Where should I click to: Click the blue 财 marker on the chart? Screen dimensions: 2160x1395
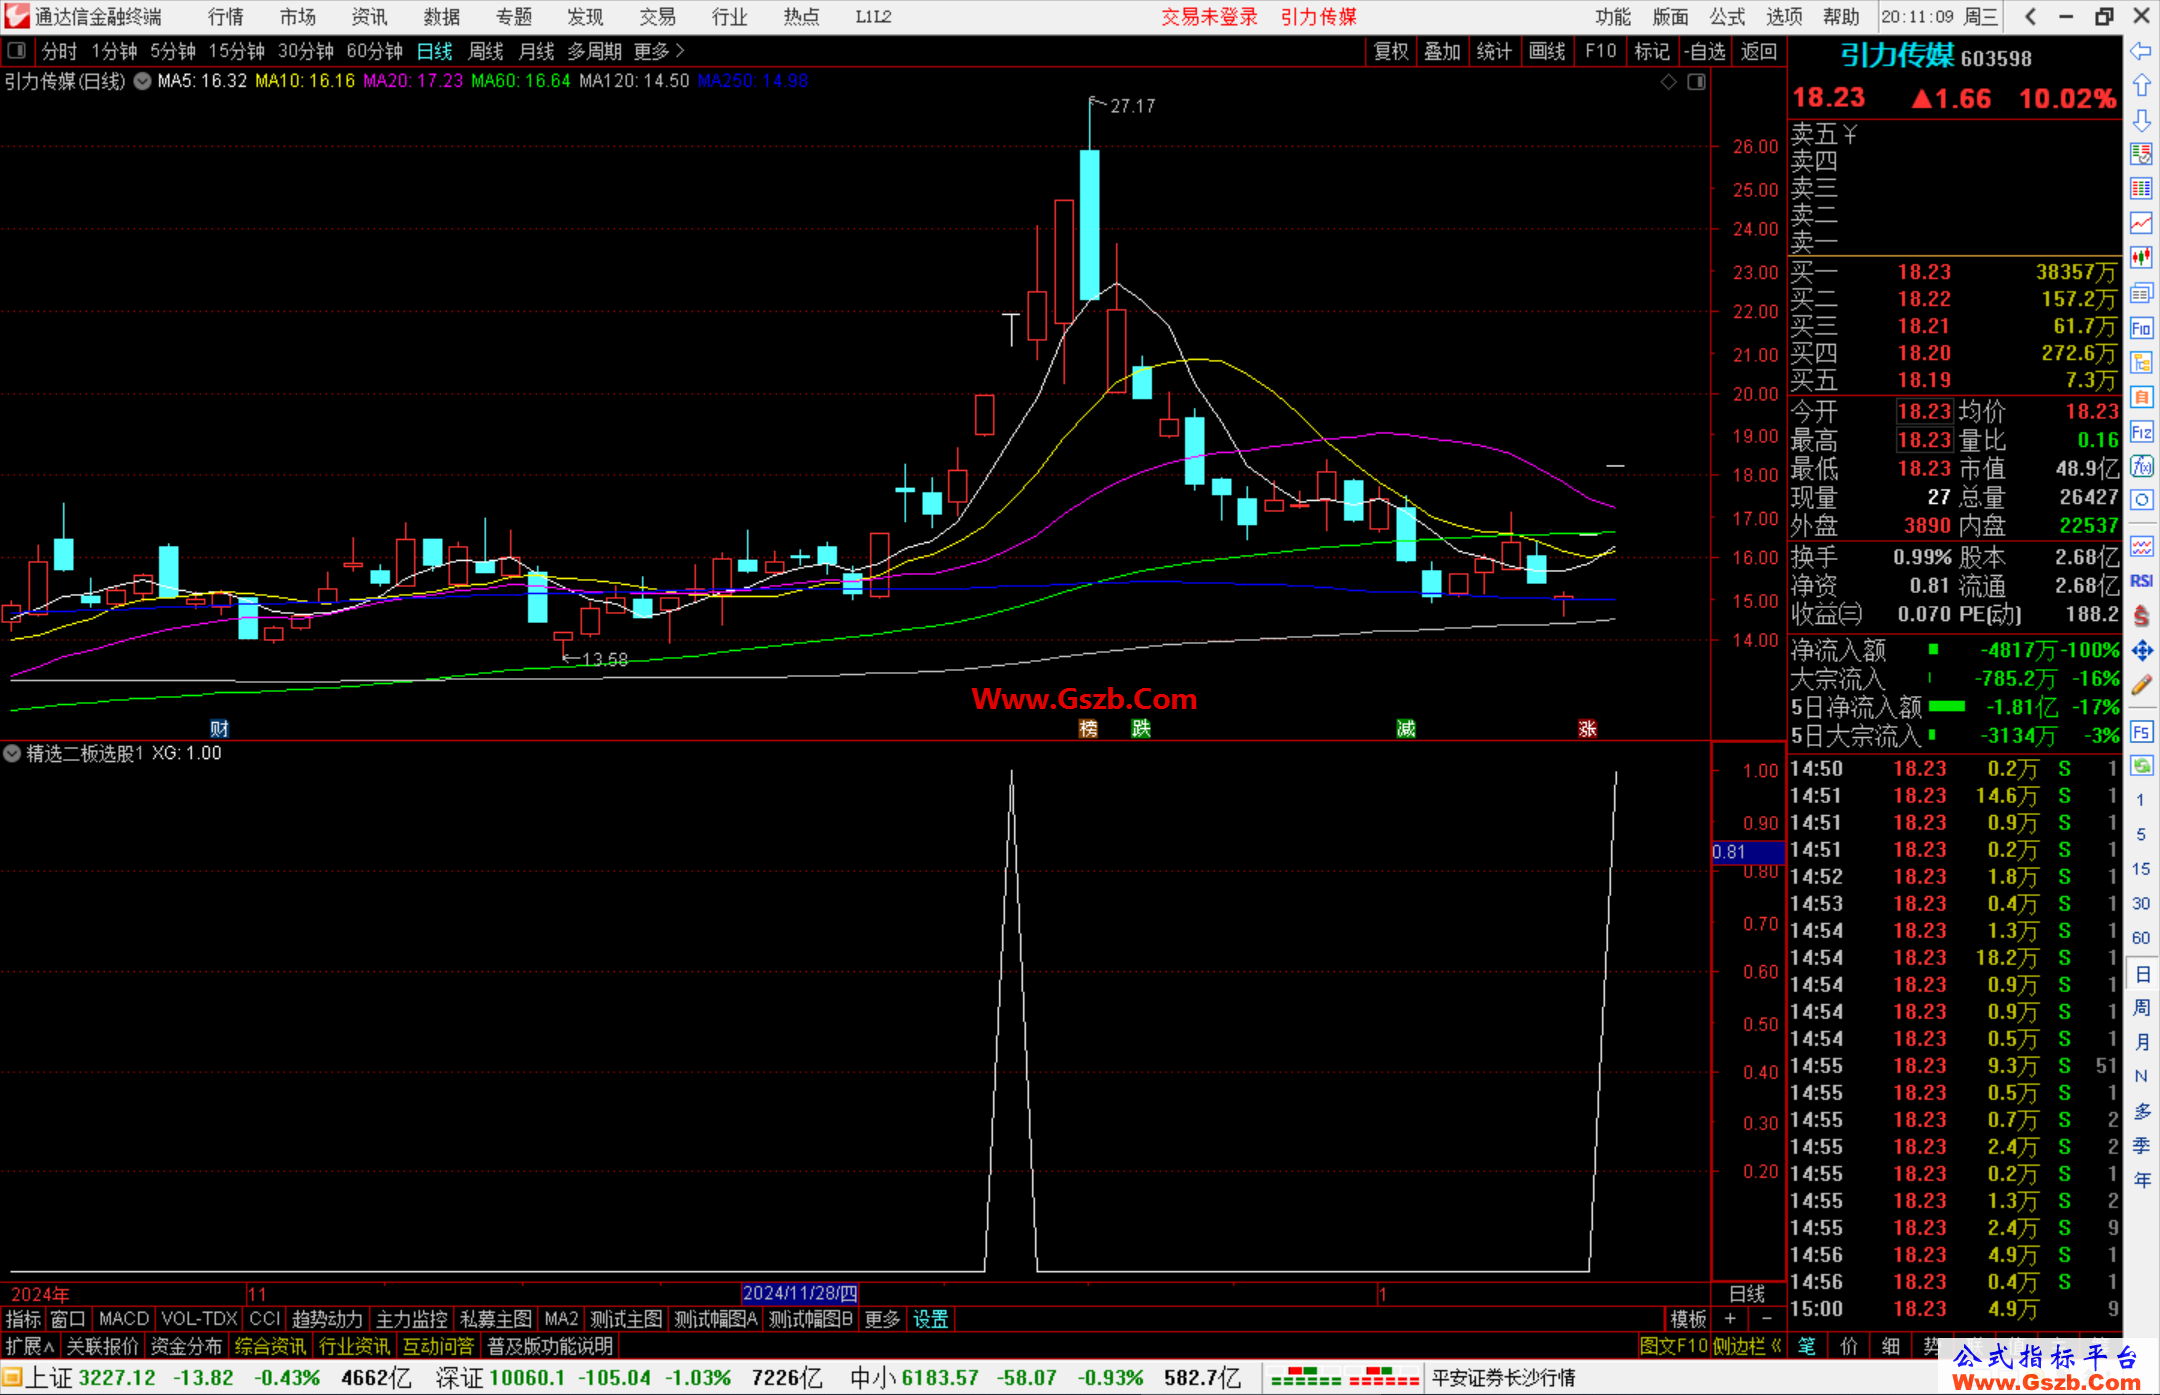coord(219,728)
